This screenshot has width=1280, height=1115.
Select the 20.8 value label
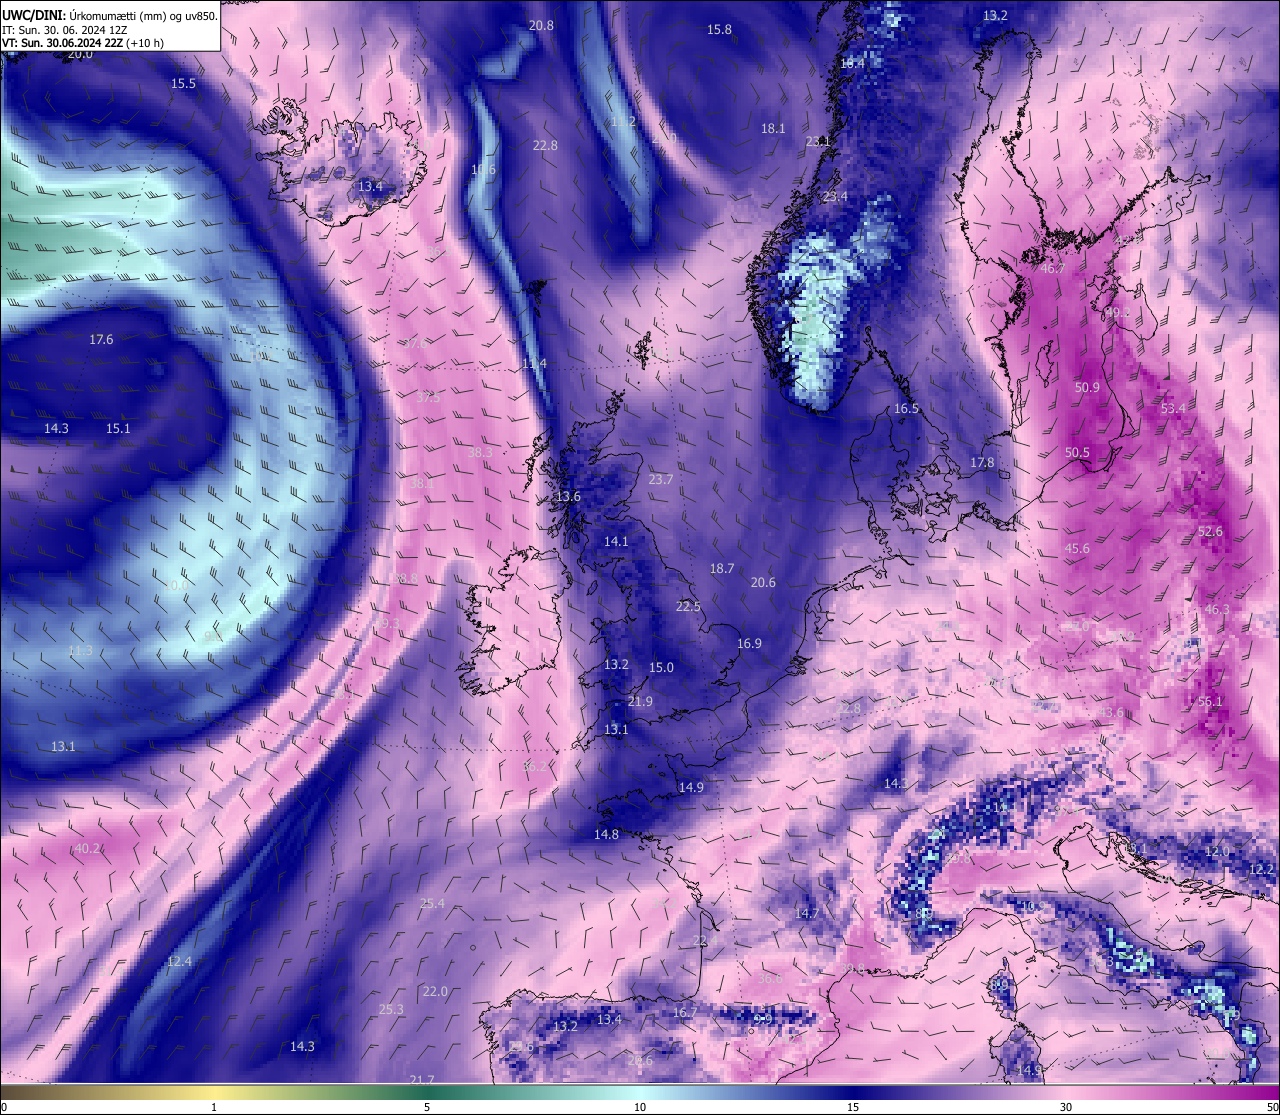[541, 25]
